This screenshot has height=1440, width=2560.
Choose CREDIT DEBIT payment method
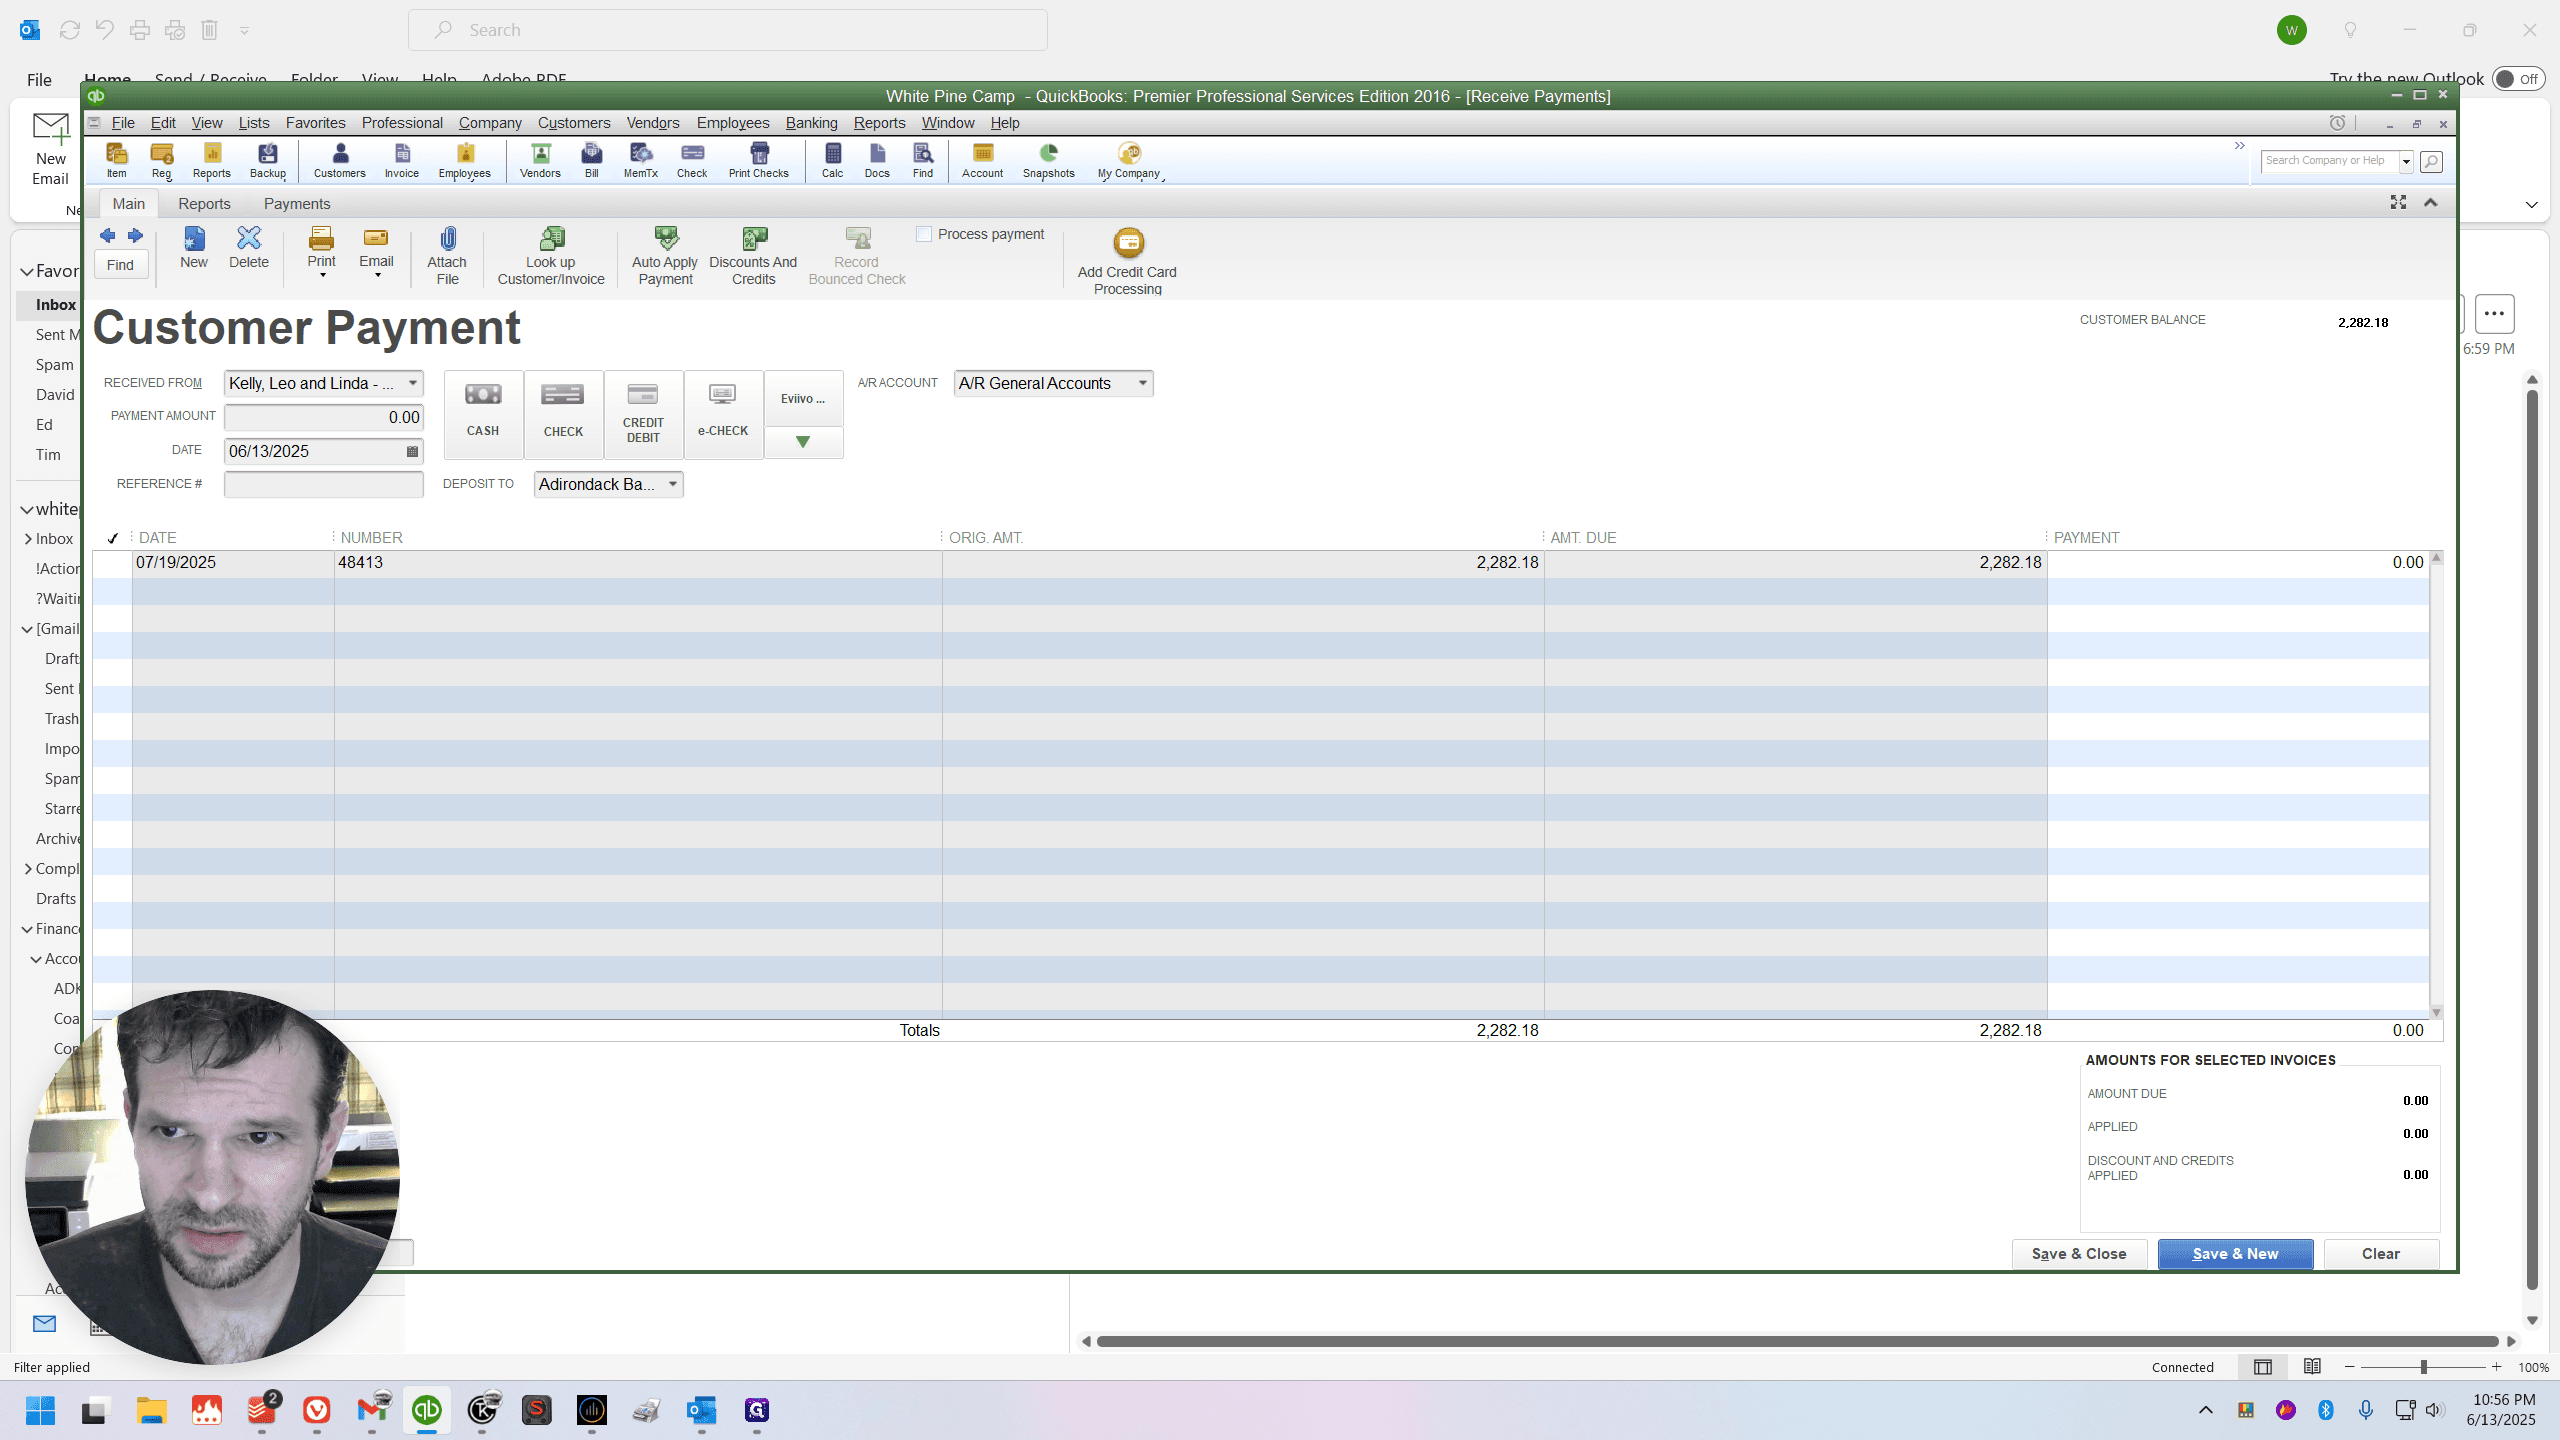point(643,414)
